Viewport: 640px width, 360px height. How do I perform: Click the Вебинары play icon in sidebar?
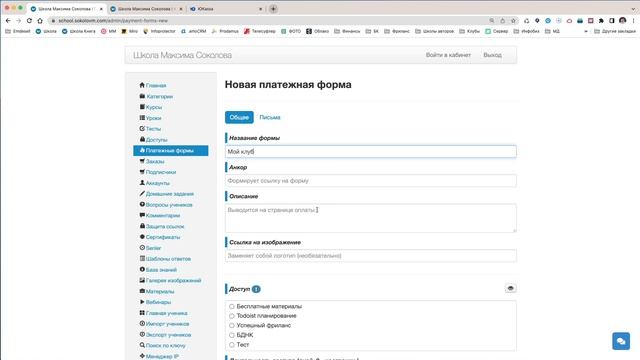142,302
